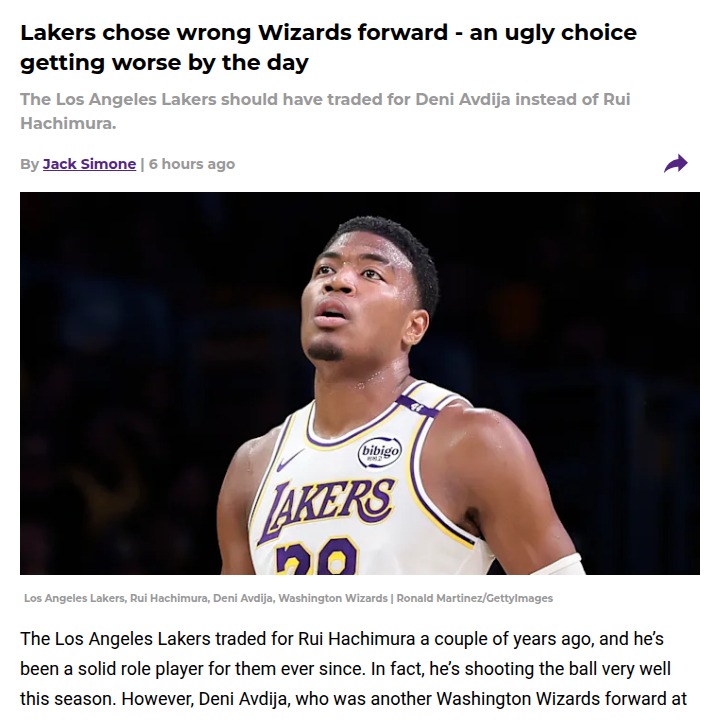Click 'Washington Wizards' in the image caption

[333, 598]
